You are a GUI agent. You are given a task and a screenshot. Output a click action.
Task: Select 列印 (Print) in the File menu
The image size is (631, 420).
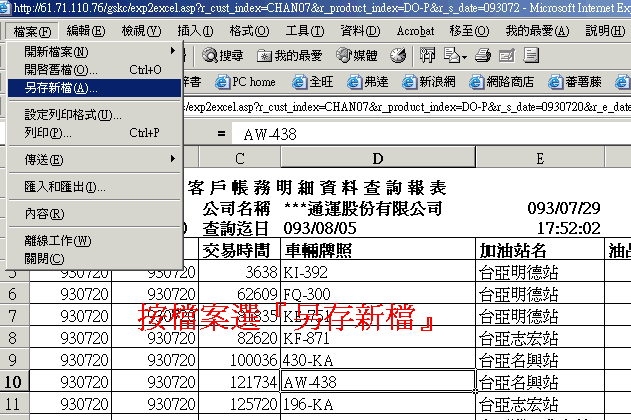click(42, 132)
